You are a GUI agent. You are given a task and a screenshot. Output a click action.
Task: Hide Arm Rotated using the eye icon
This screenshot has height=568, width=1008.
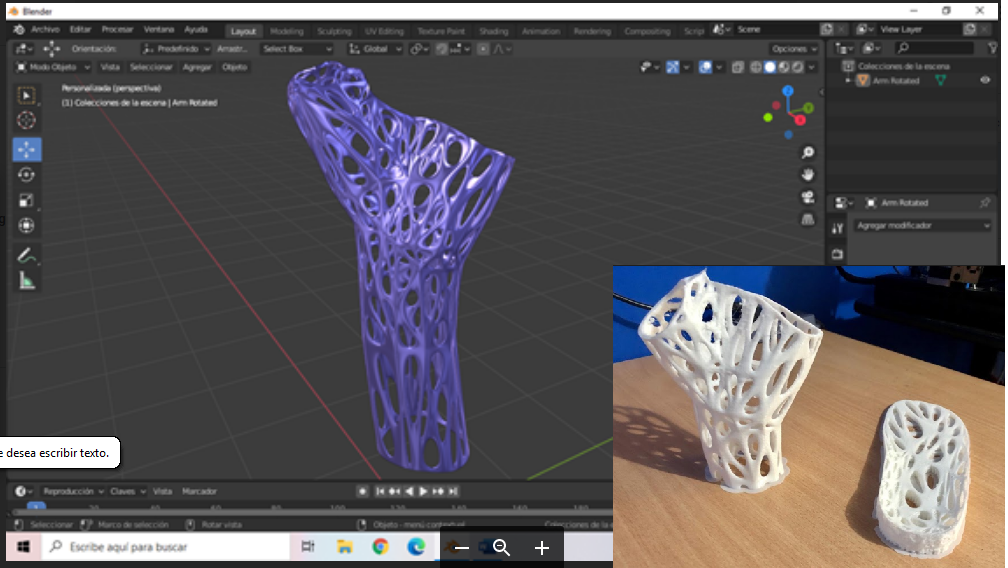click(984, 81)
